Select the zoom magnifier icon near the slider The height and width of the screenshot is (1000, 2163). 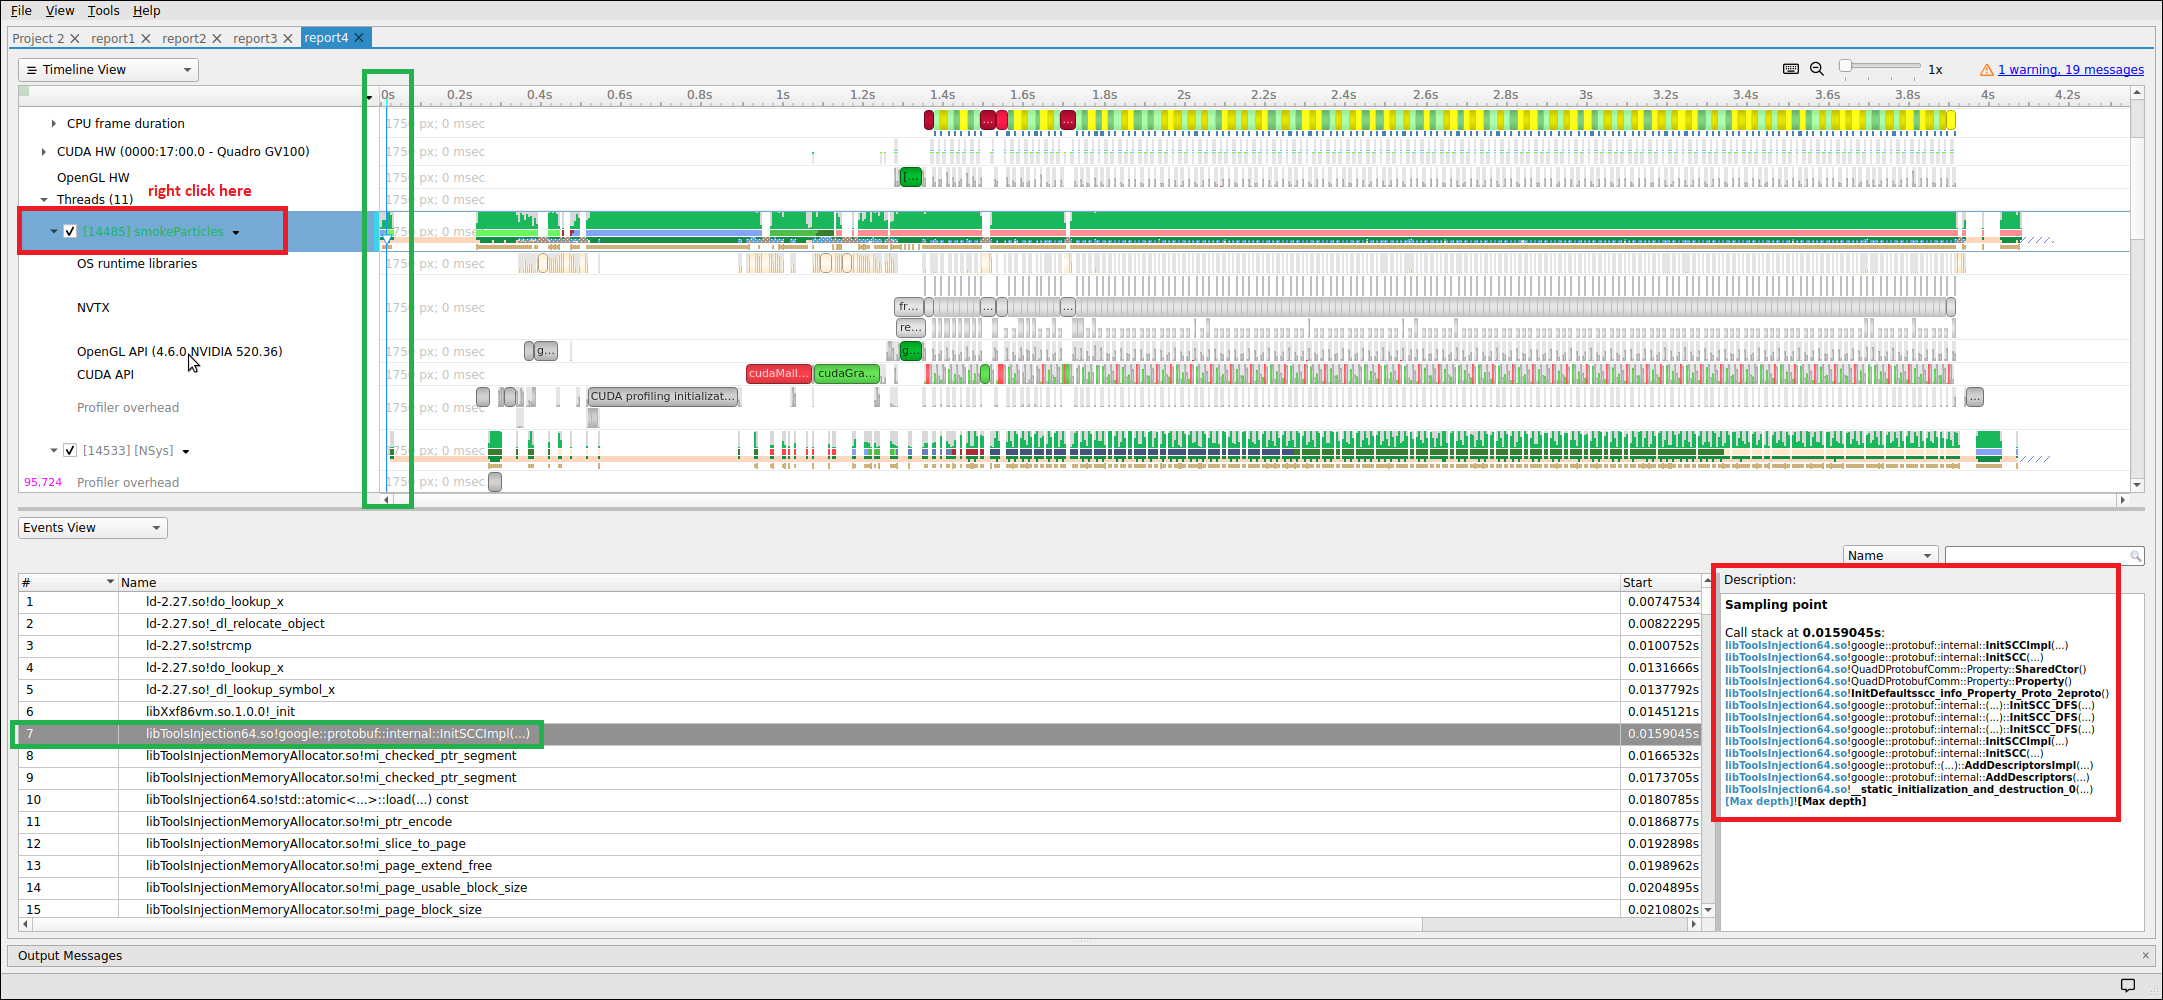click(1816, 68)
